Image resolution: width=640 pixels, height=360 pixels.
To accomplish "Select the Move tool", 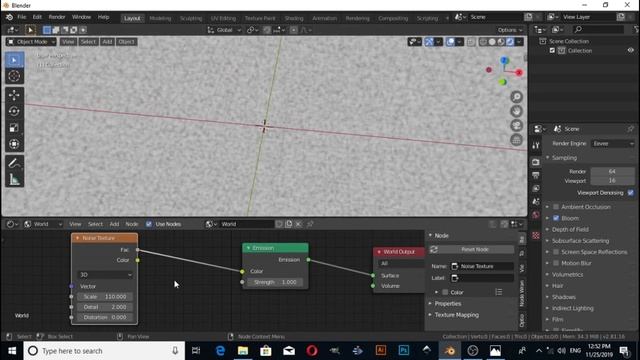I will (x=14, y=95).
